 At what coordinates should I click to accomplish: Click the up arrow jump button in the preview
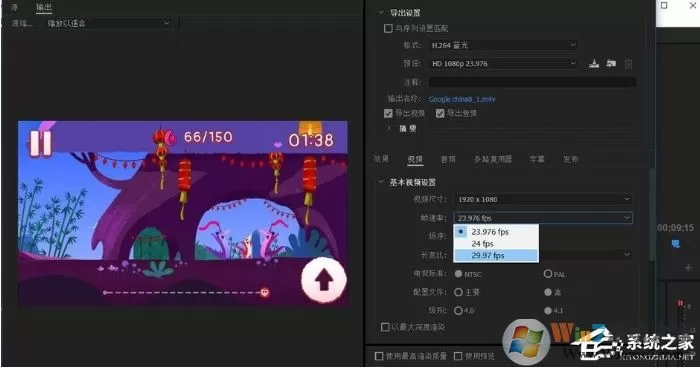tap(324, 280)
